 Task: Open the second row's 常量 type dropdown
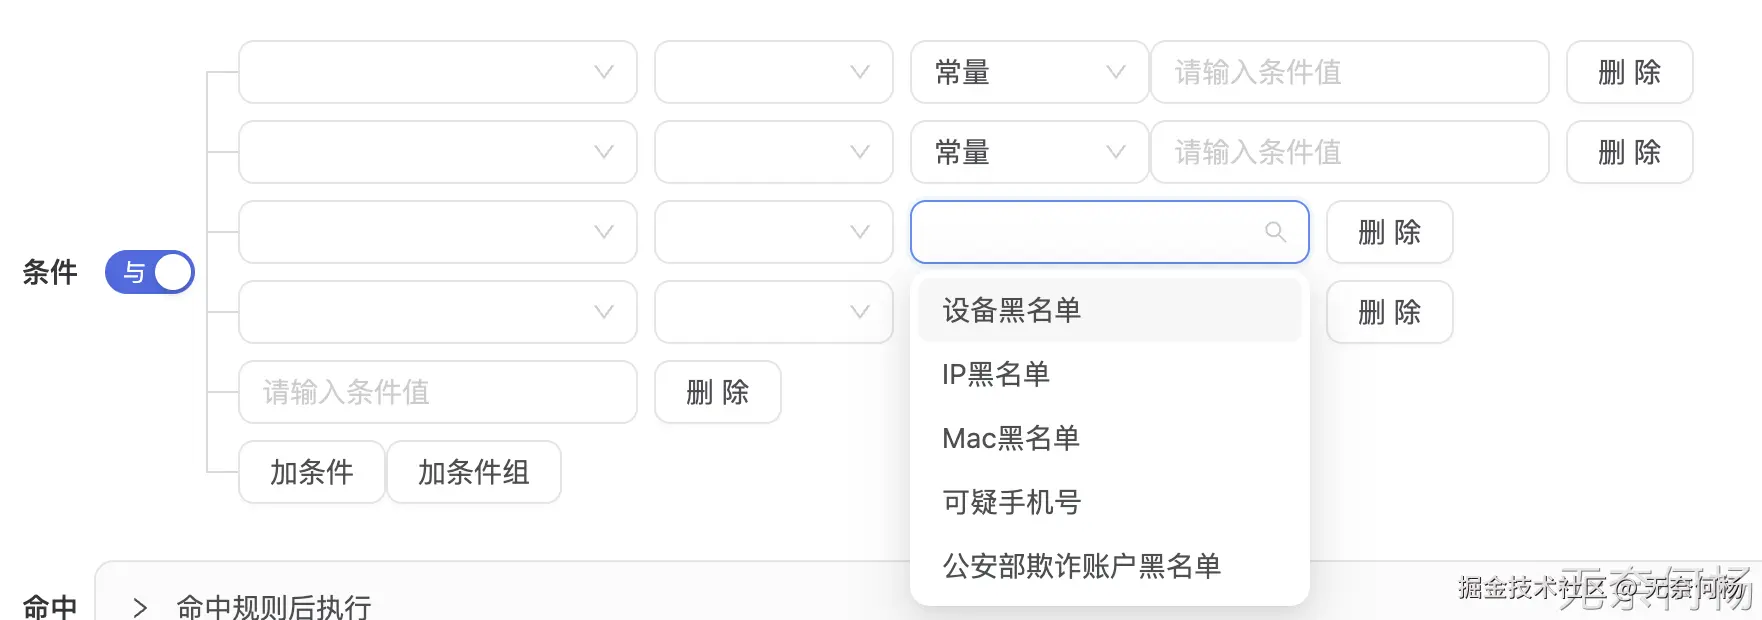click(1029, 152)
